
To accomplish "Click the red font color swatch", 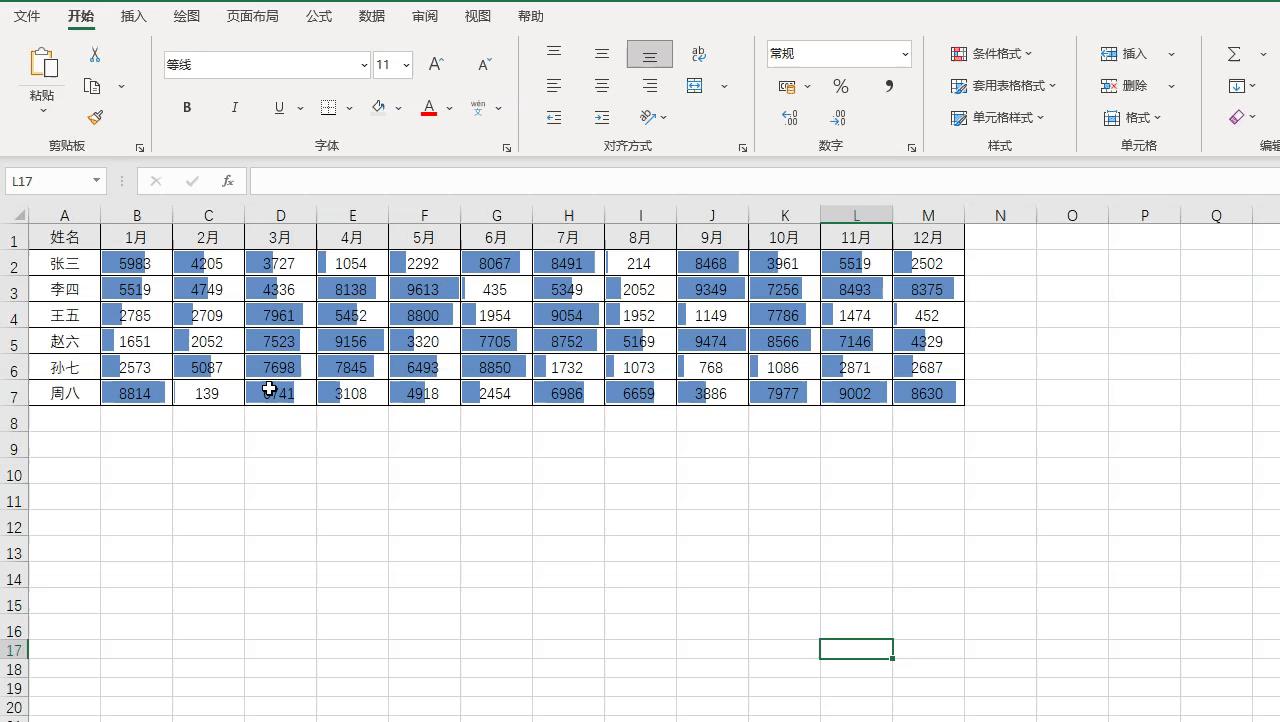I will pyautogui.click(x=428, y=115).
